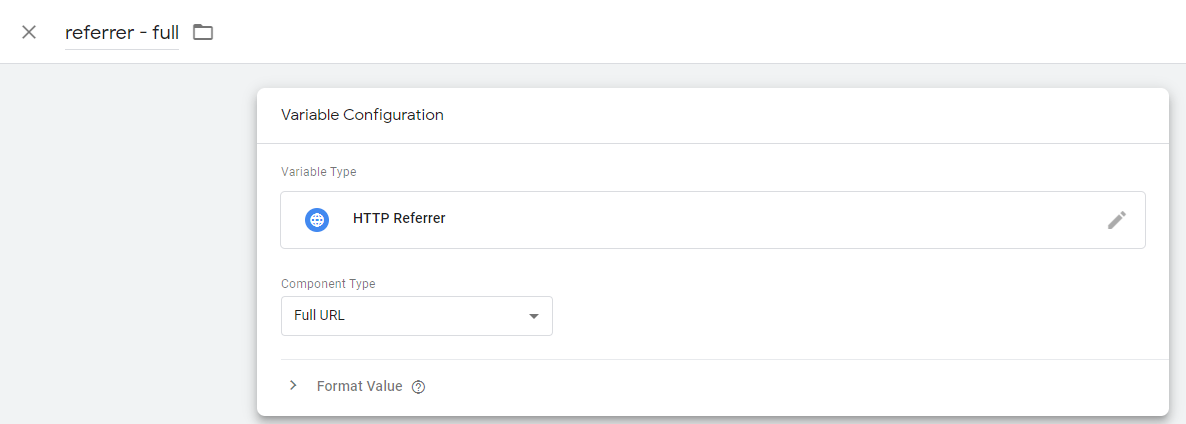Close the variable editor with X
This screenshot has height=424, width=1186.
pos(29,32)
